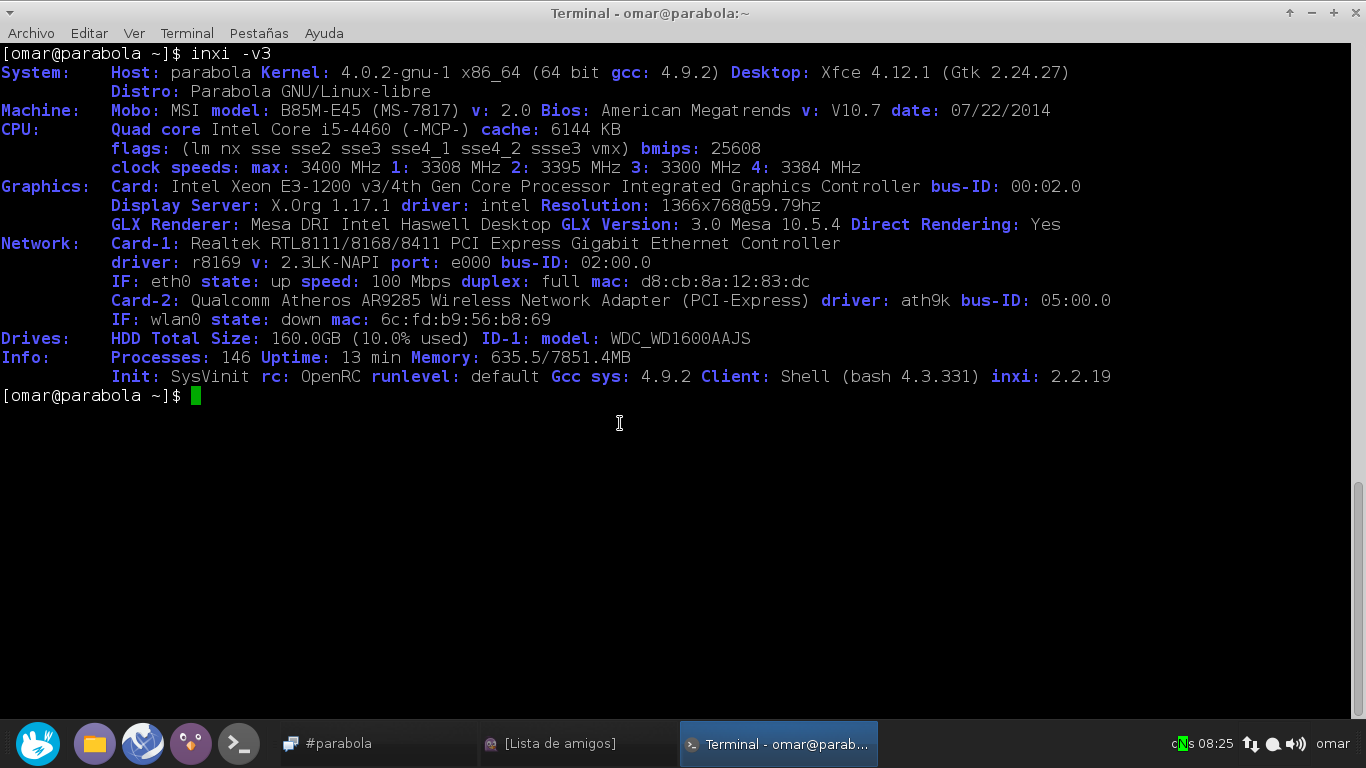Click the bmips value '25608'
Image resolution: width=1366 pixels, height=768 pixels.
coord(736,149)
